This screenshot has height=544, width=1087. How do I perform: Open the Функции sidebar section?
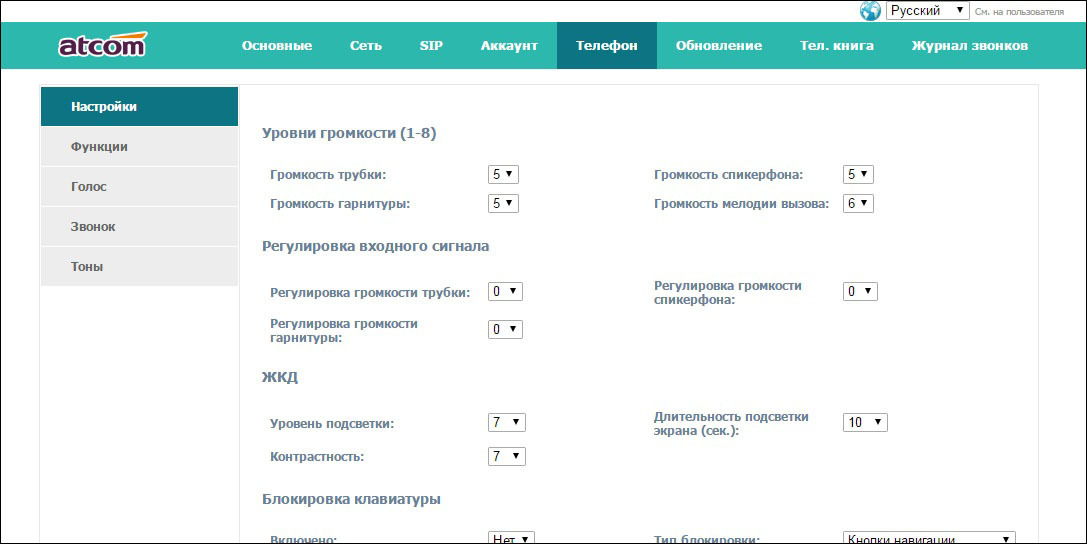coord(139,147)
